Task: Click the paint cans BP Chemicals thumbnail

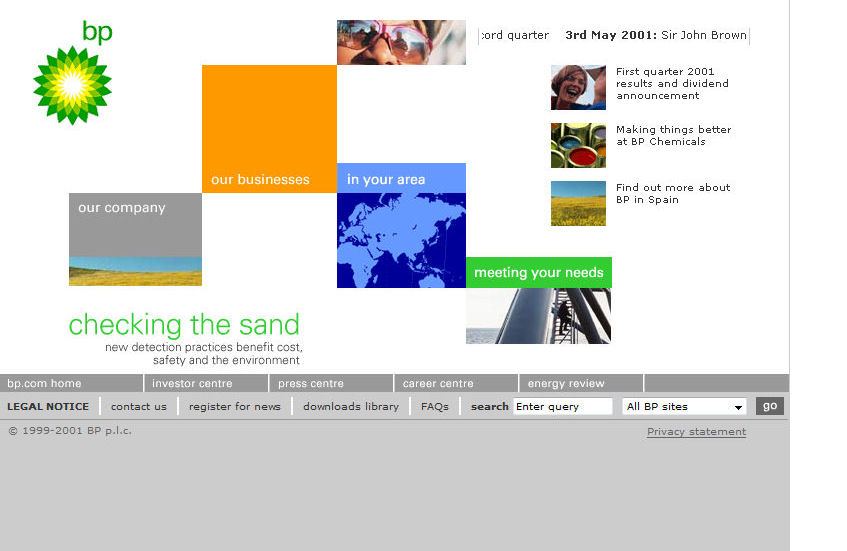Action: click(578, 145)
